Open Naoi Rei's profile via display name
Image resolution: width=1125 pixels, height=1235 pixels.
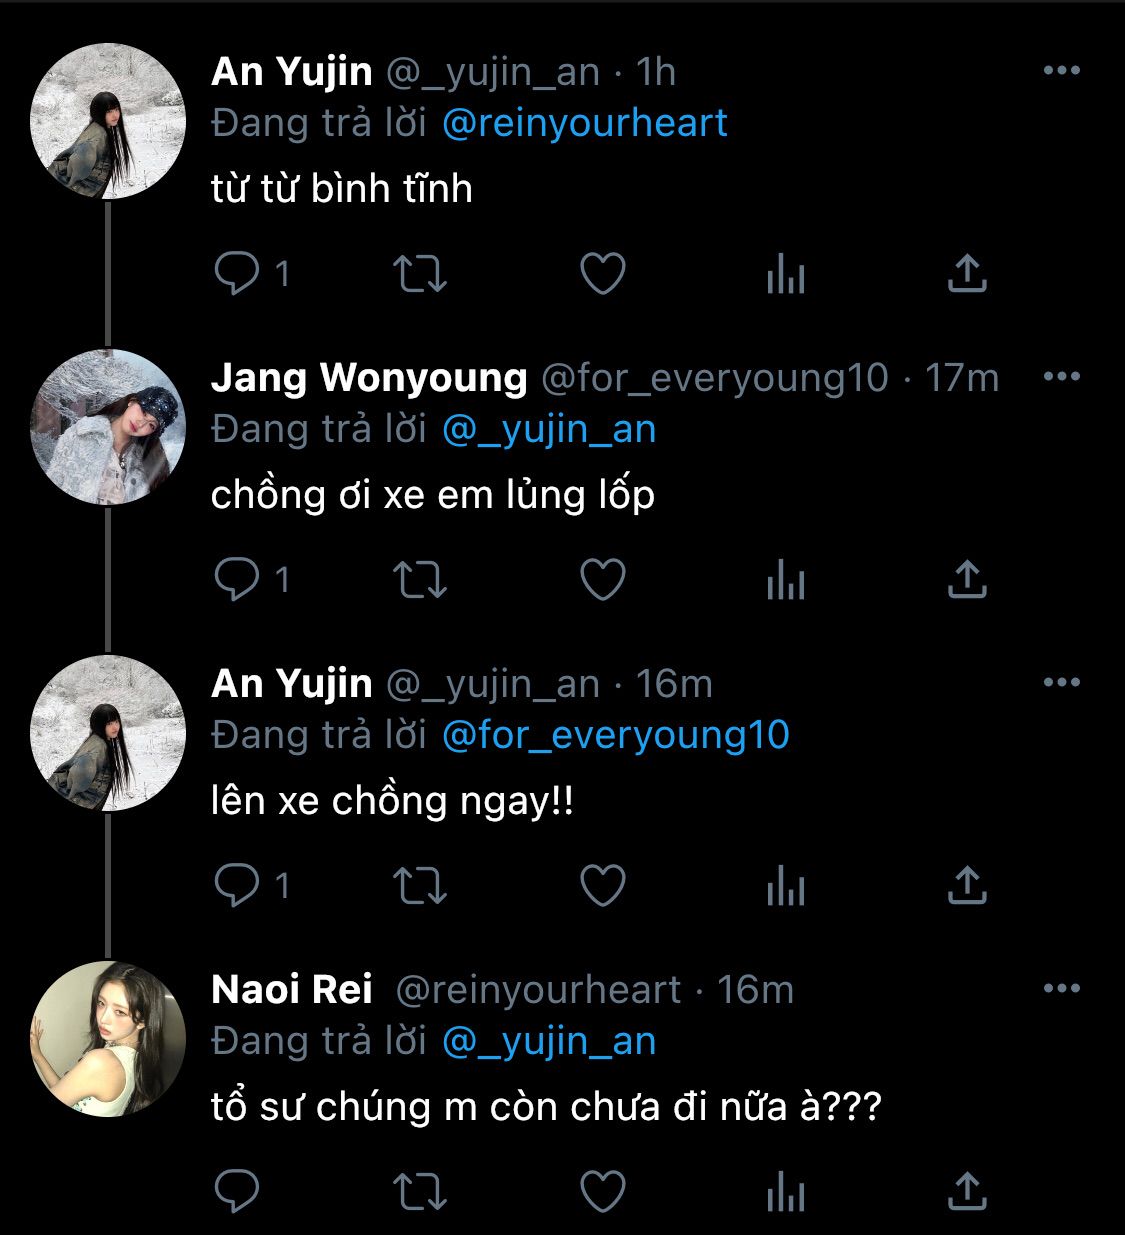292,990
